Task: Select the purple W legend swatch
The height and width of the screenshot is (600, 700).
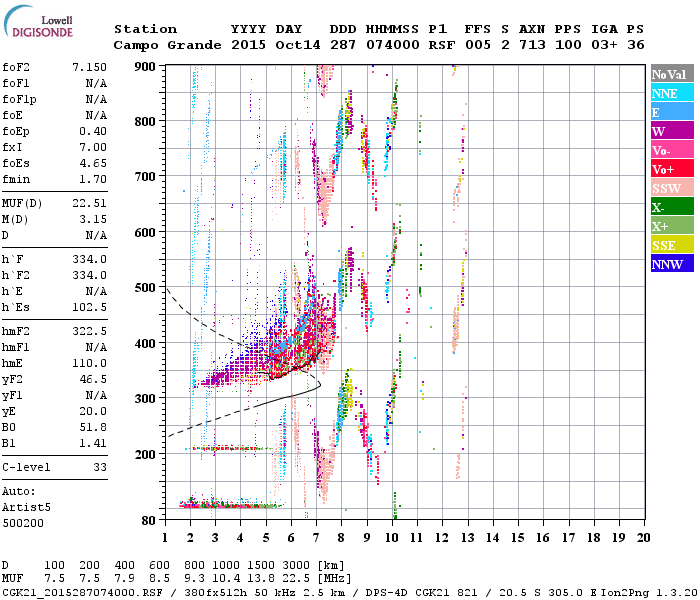Action: tap(672, 131)
